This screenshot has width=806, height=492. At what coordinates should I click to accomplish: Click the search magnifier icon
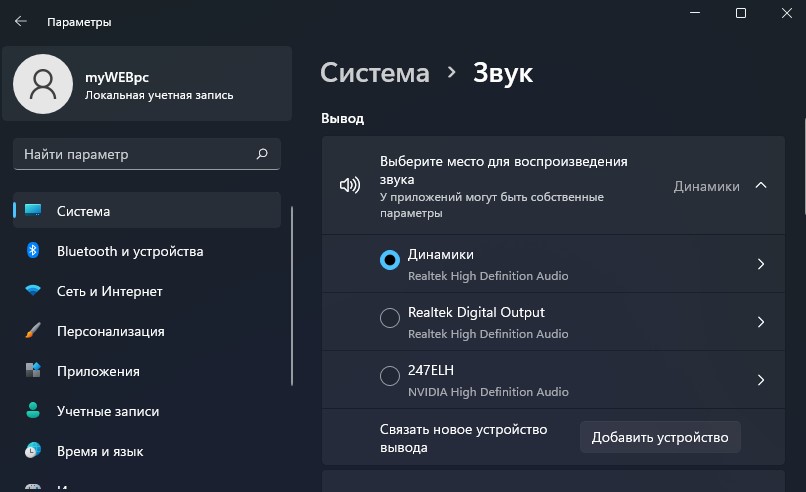(x=262, y=154)
